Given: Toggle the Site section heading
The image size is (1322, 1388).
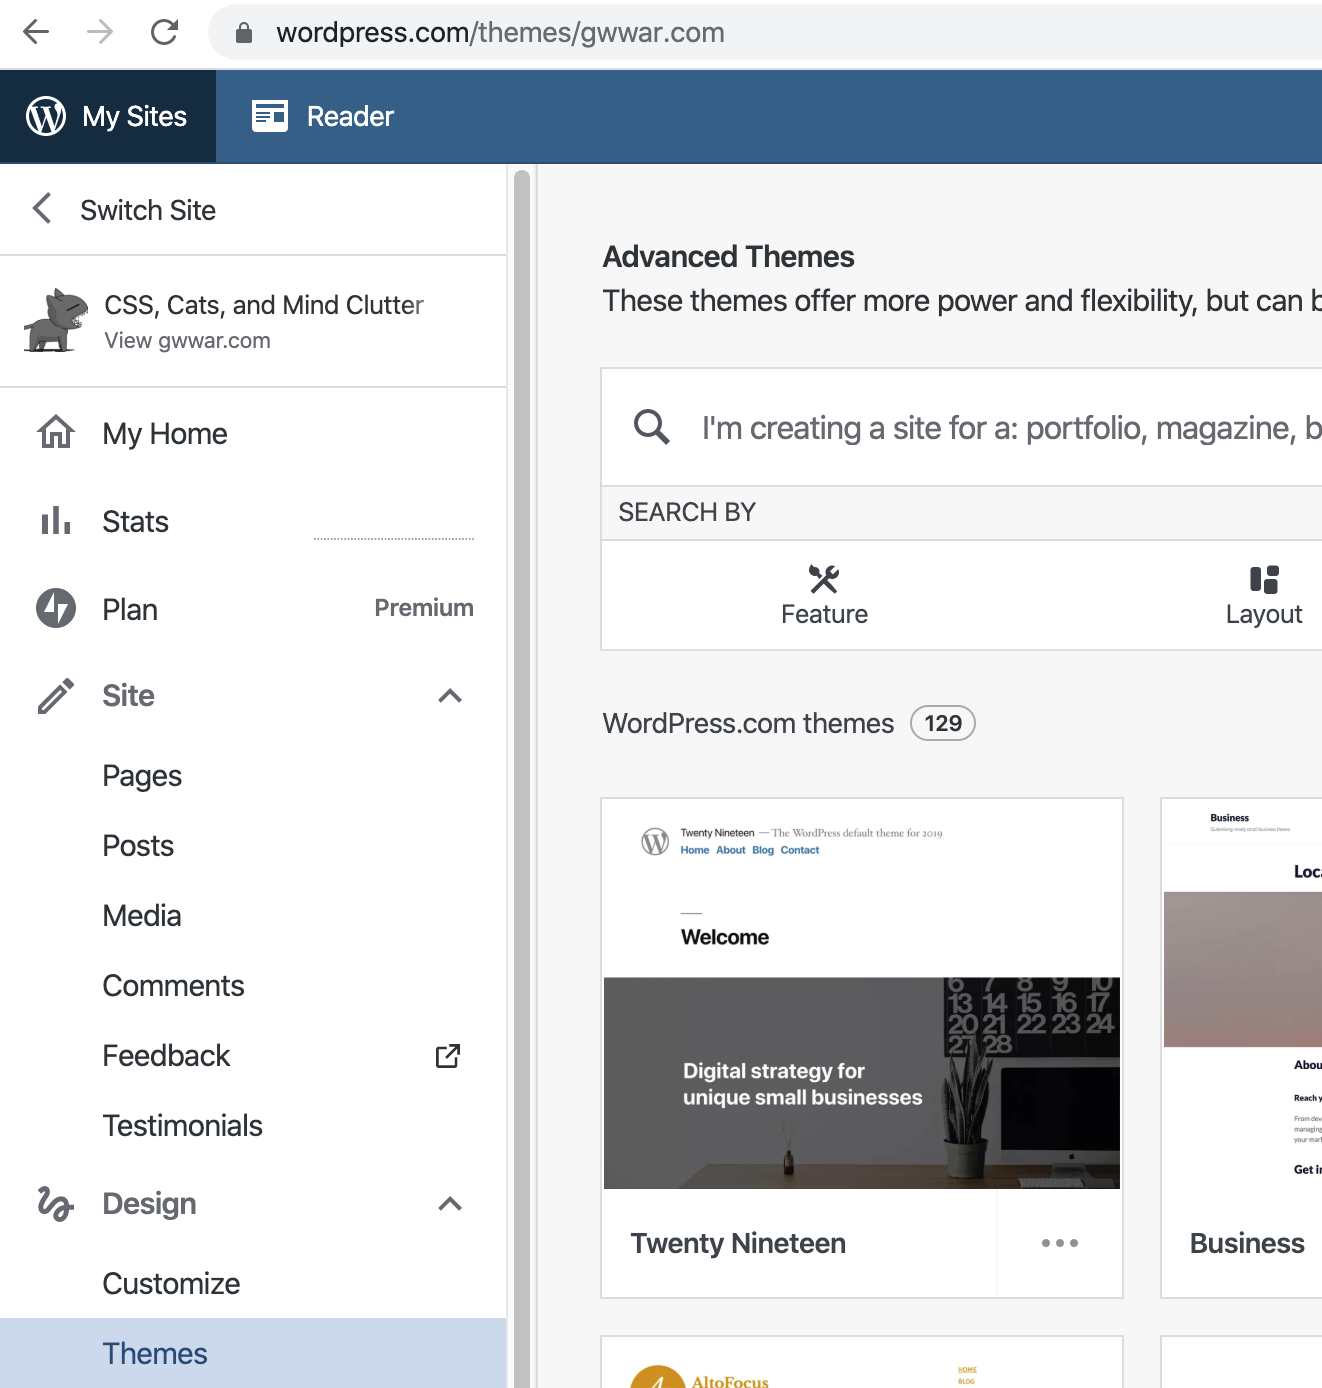Looking at the screenshot, I should [x=128, y=696].
